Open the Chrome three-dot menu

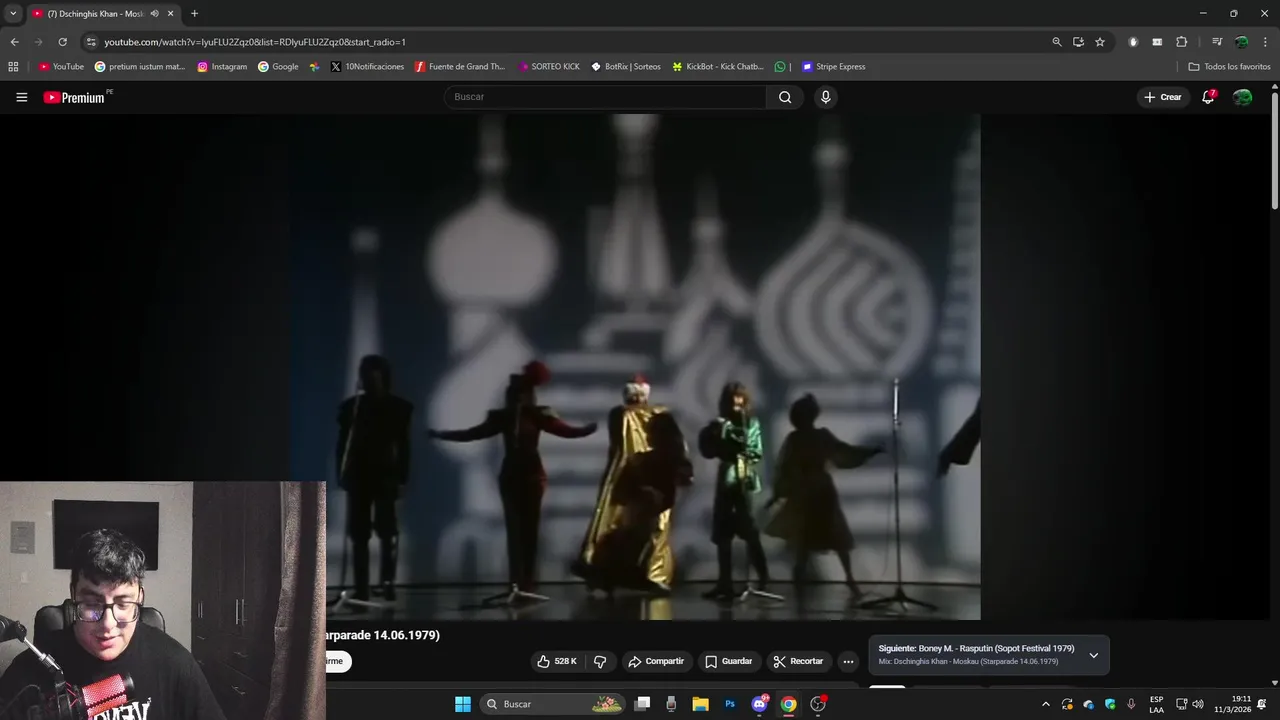point(1264,42)
